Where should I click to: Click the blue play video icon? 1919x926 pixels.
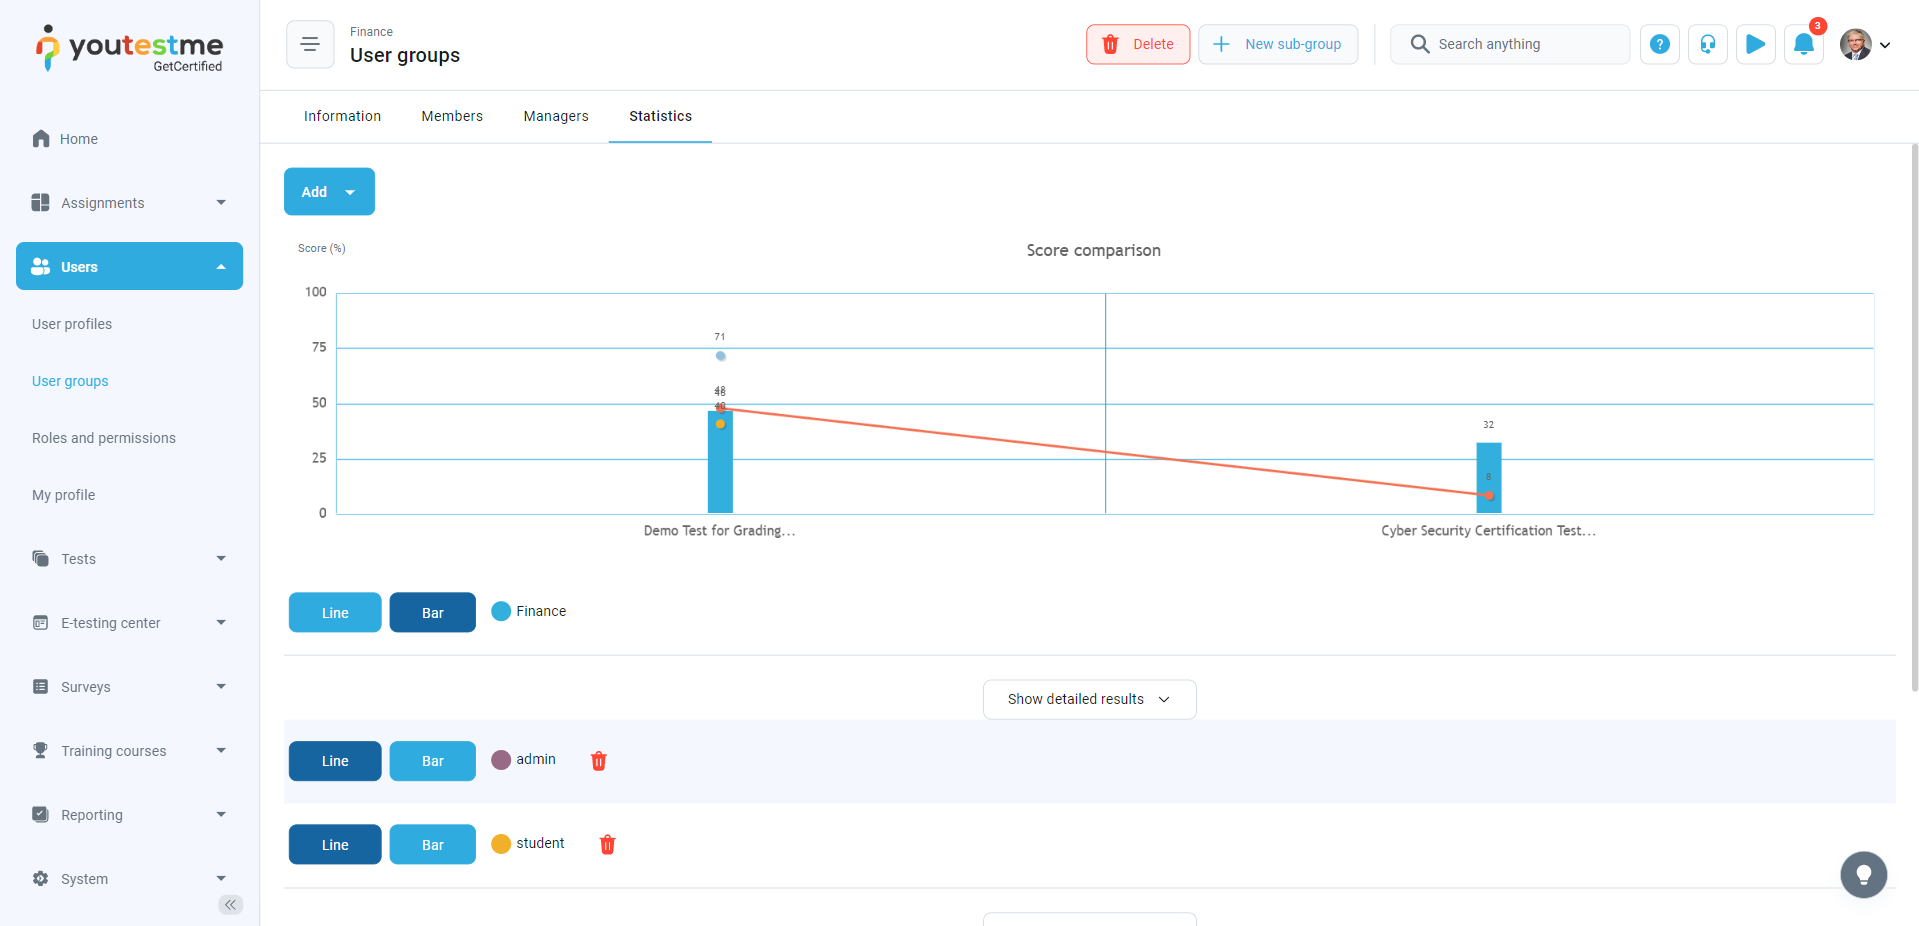tap(1755, 44)
